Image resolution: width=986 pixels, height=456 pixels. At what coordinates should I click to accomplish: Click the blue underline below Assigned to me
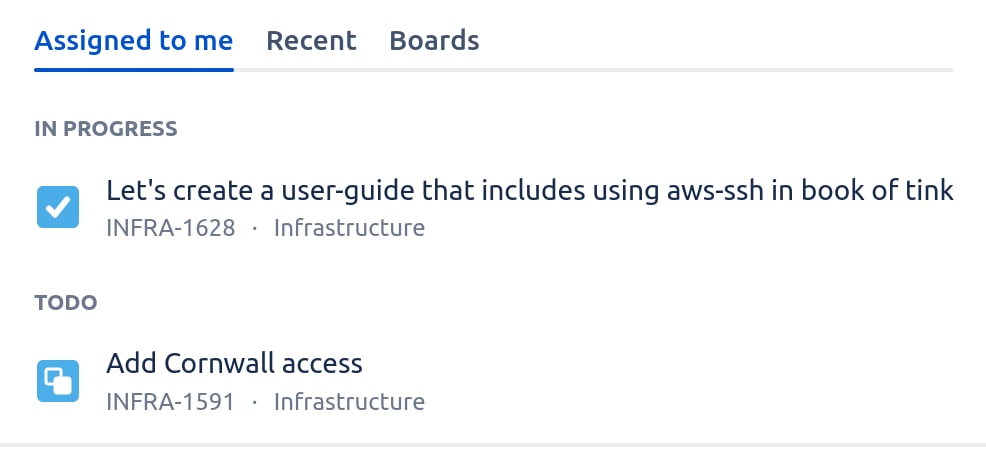[x=133, y=69]
